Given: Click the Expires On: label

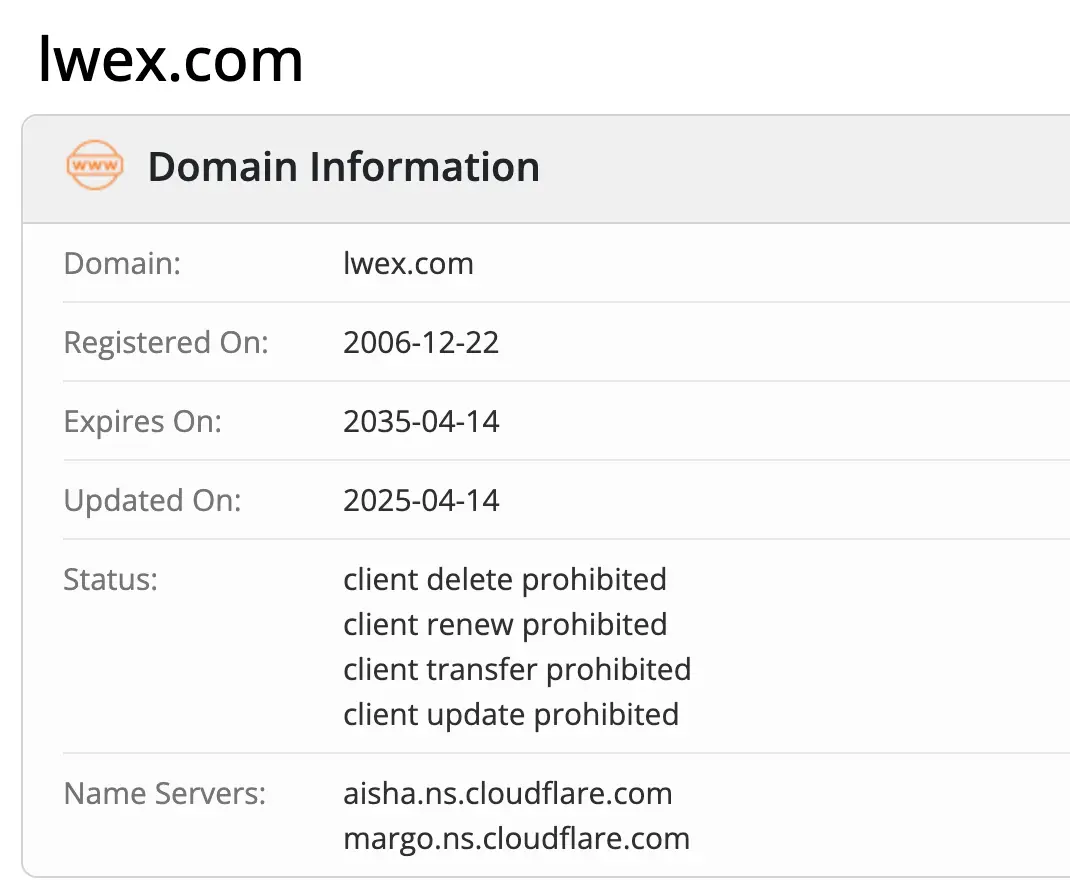Looking at the screenshot, I should coord(143,422).
